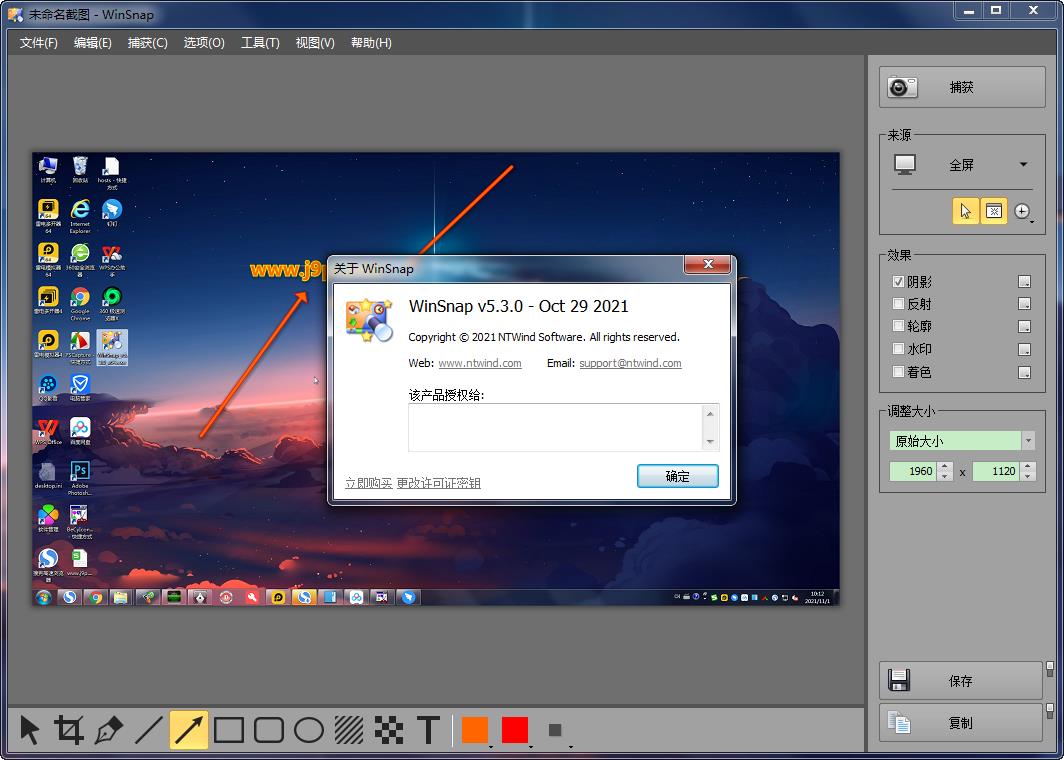Open the 工具(T) menu
Screen dimensions: 1064x760
[260, 43]
